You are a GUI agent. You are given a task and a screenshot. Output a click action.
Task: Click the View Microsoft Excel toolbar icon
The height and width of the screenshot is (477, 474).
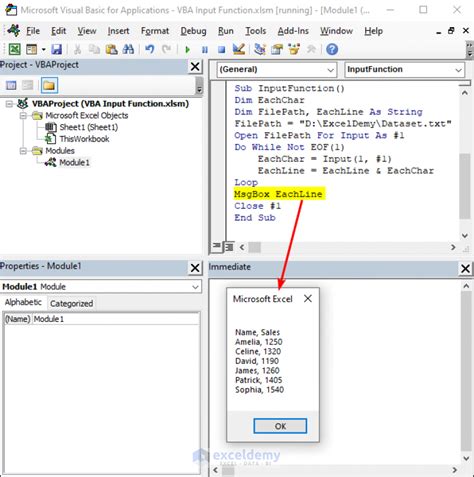(14, 49)
